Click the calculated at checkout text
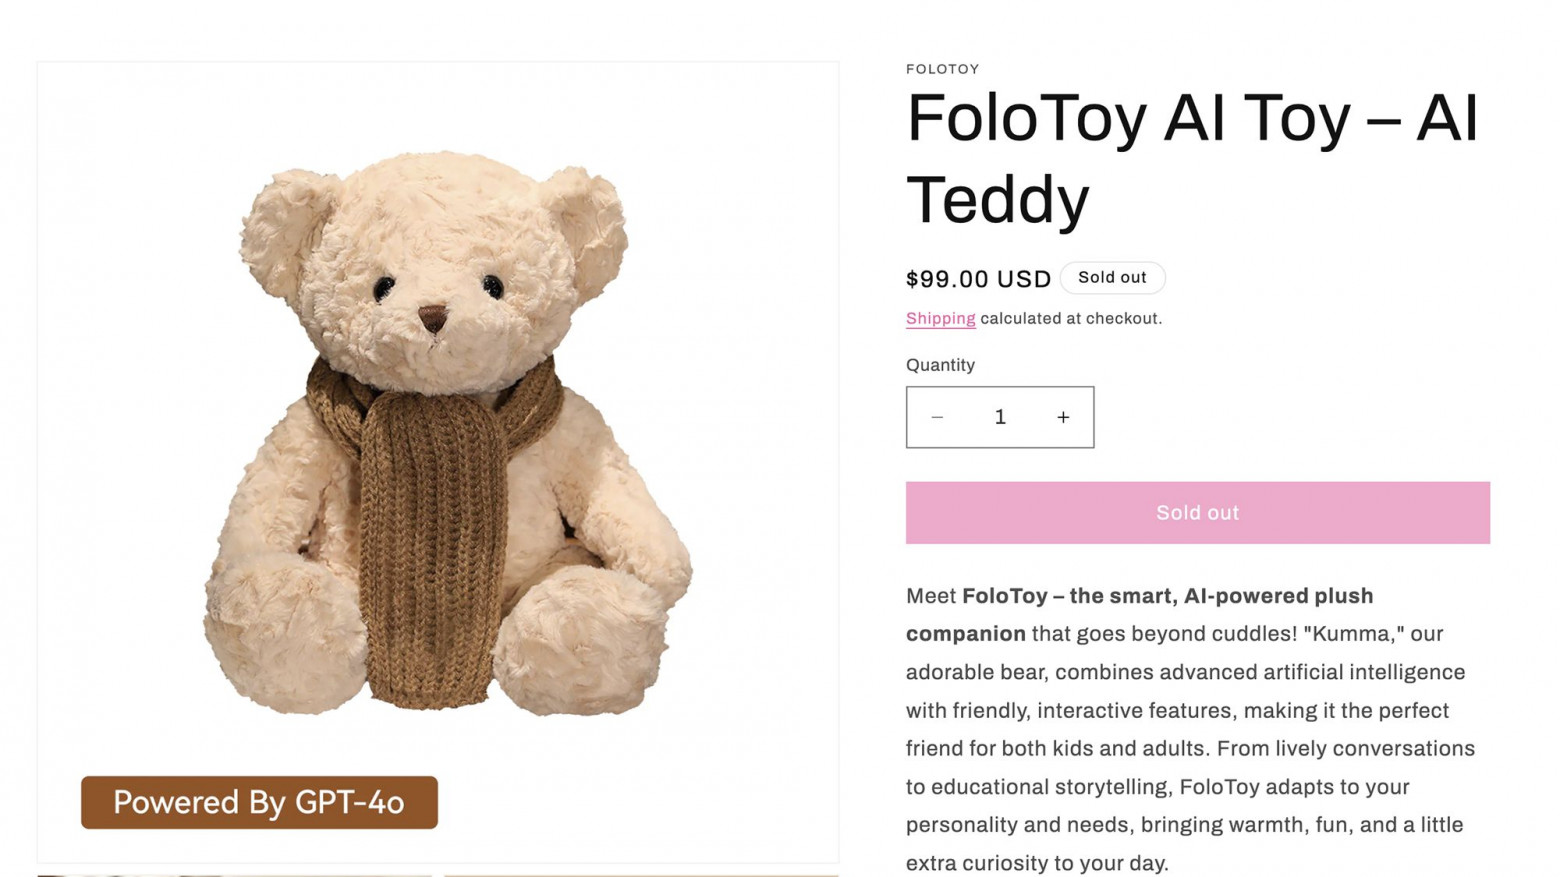 point(1071,318)
